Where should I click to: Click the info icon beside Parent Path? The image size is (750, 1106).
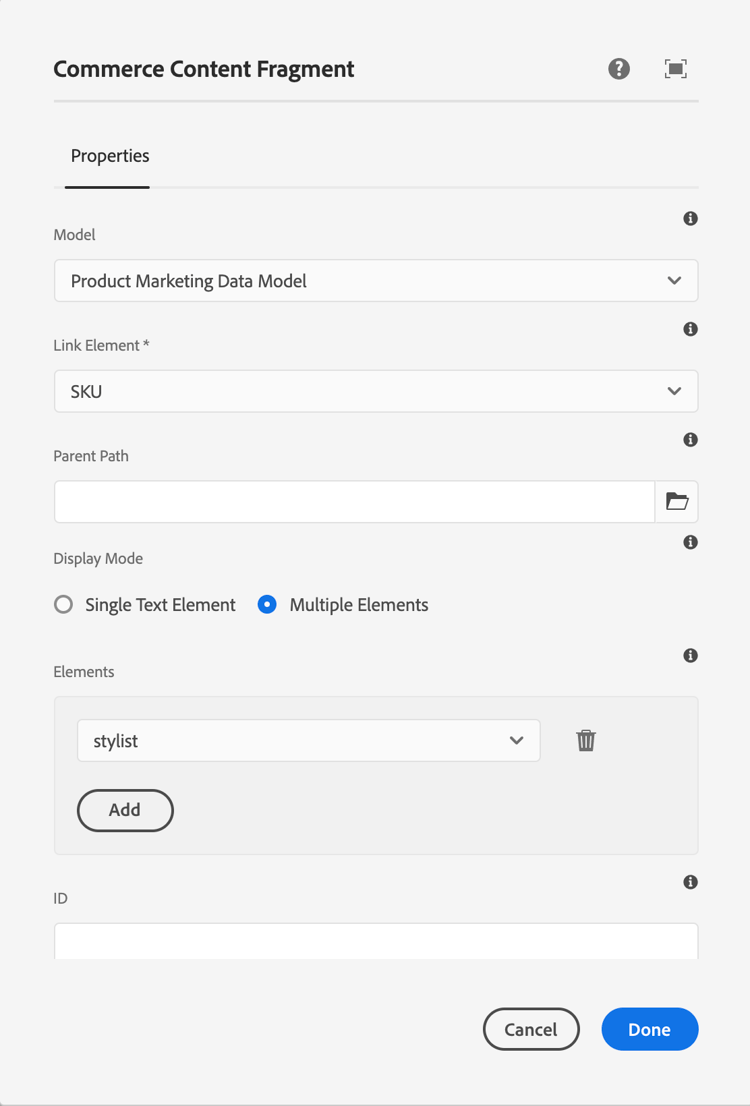(690, 439)
